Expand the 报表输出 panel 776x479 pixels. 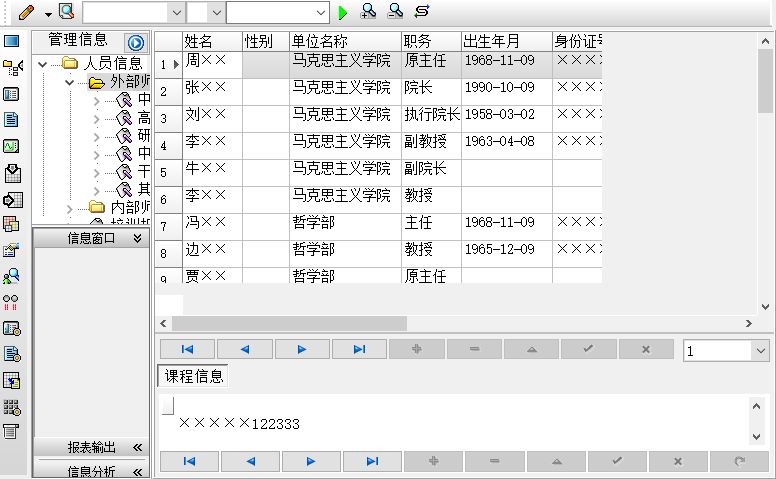138,448
